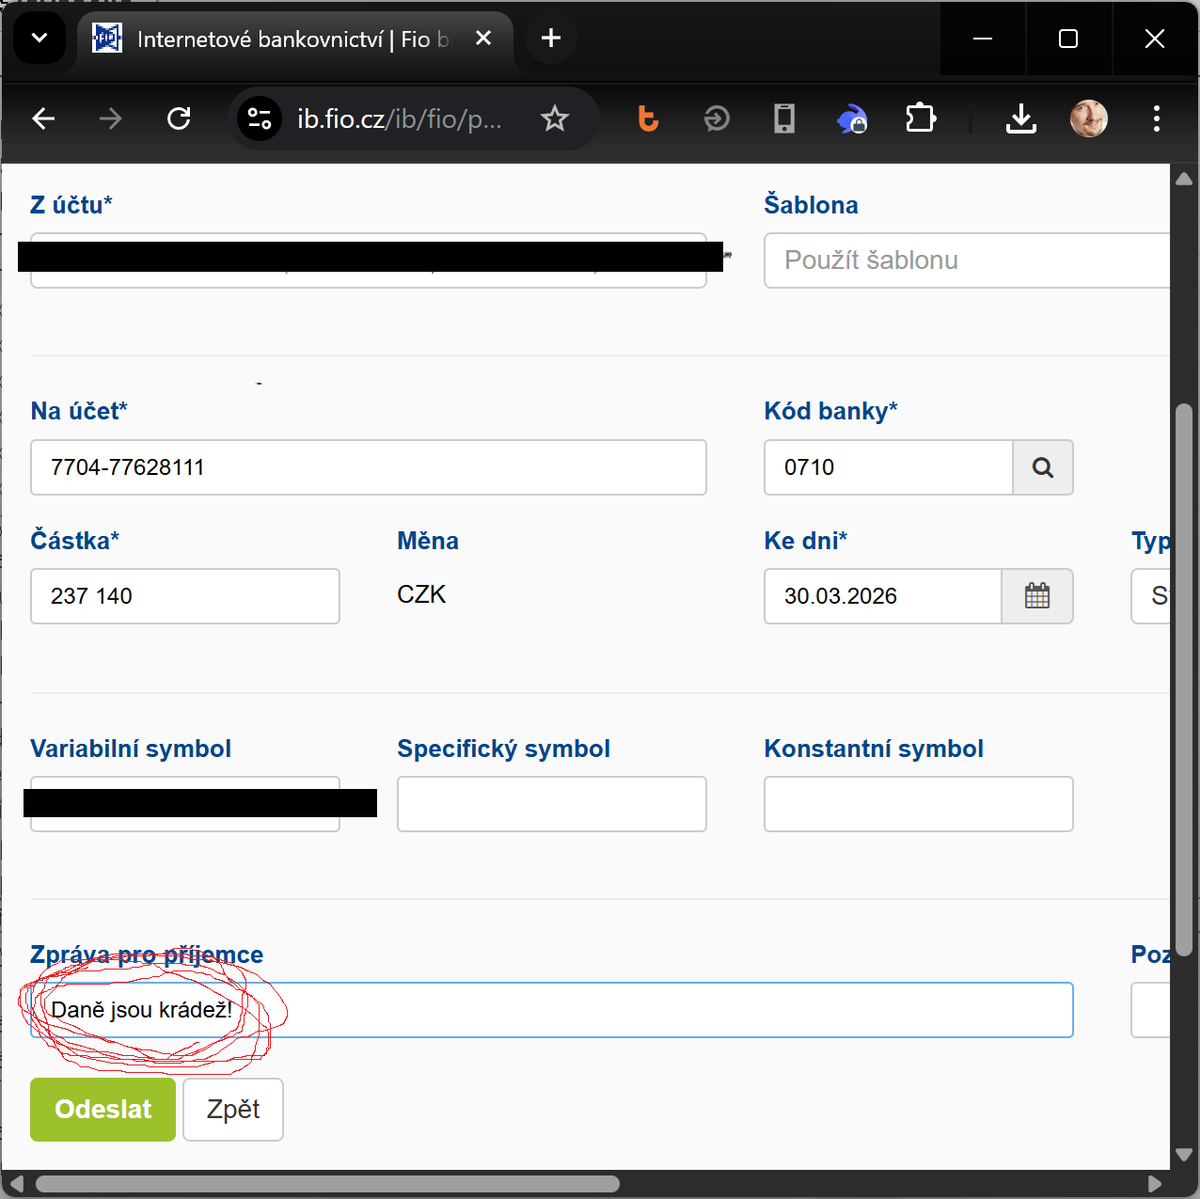This screenshot has width=1200, height=1199.
Task: View site information icon in address bar
Action: click(x=259, y=119)
